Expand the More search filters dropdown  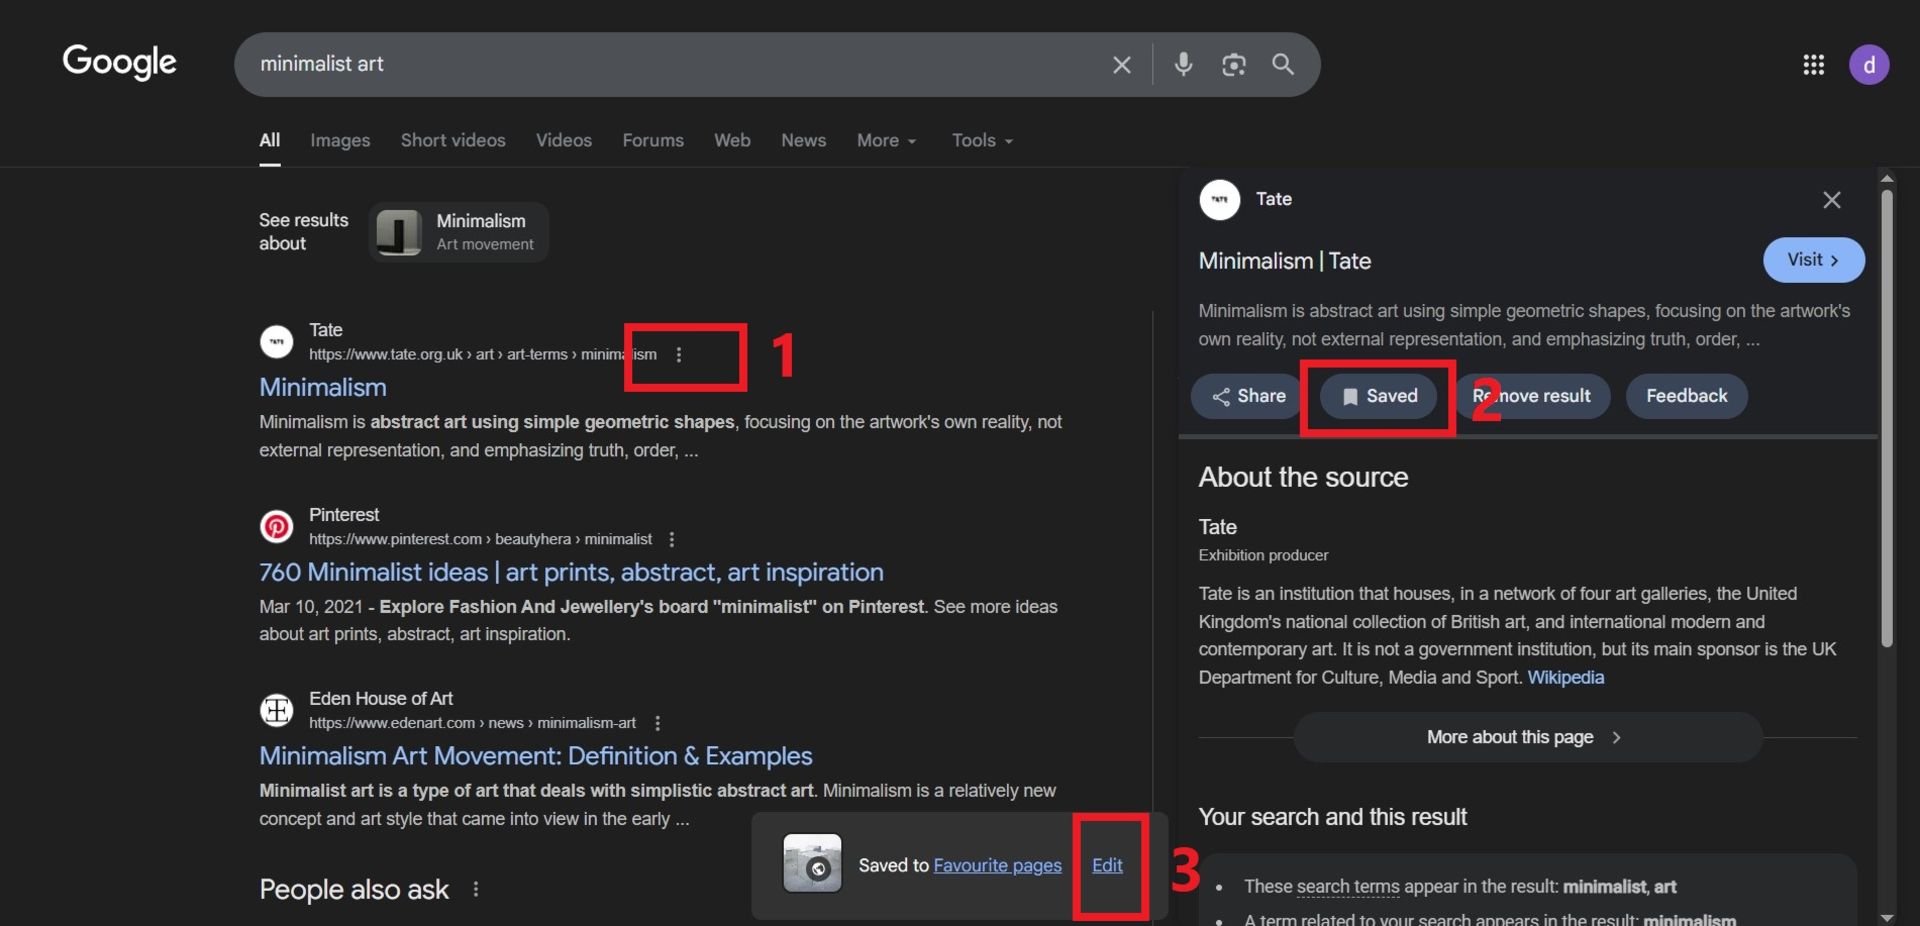[x=886, y=141]
